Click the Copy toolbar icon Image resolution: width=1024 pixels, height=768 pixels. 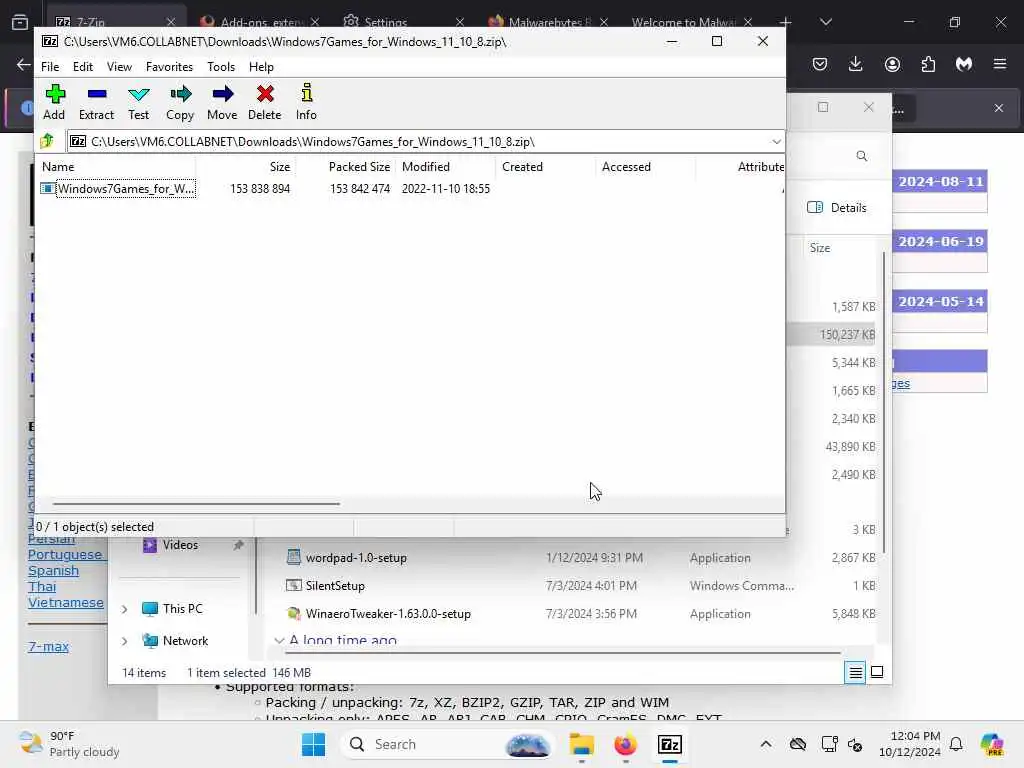click(x=180, y=102)
